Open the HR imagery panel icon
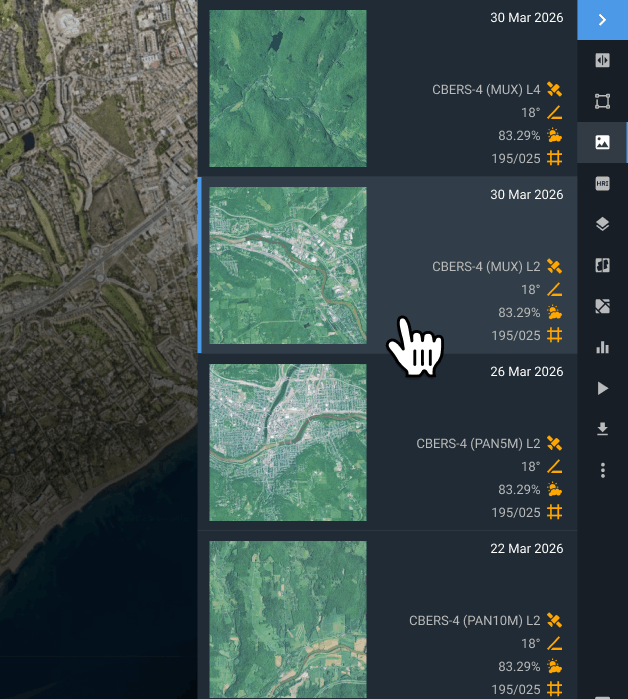Image resolution: width=628 pixels, height=699 pixels. coord(602,183)
